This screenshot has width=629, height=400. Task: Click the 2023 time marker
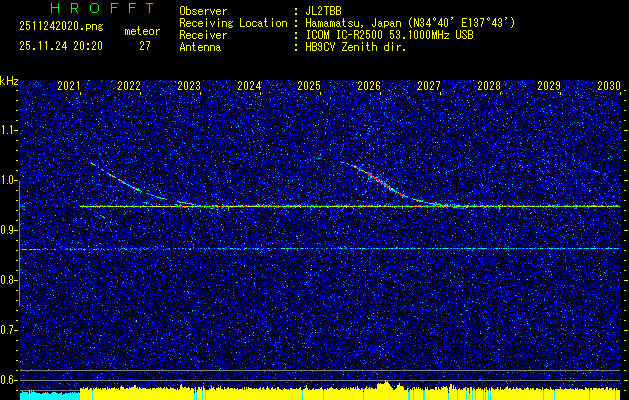(189, 87)
